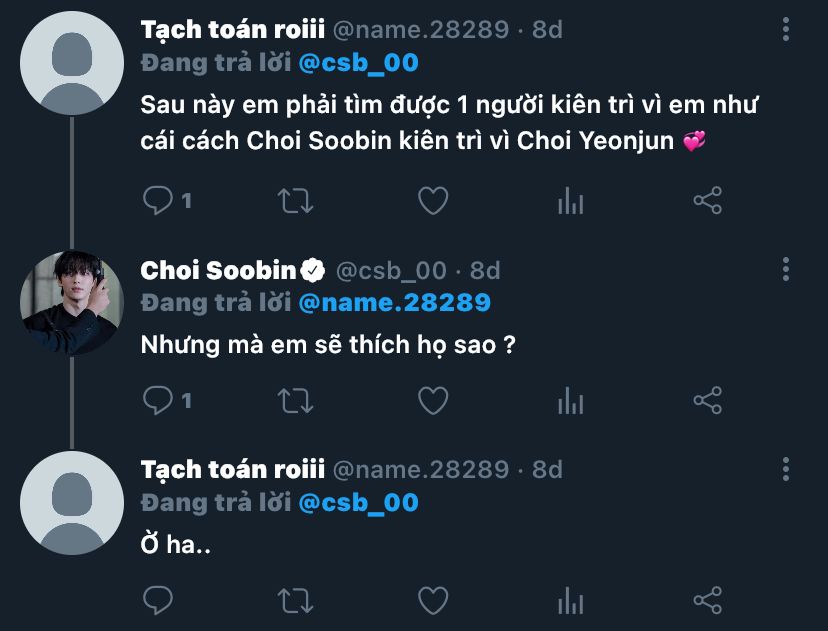Open @name.28289 mention in Soobin's reply
Image resolution: width=828 pixels, height=631 pixels.
pyautogui.click(x=395, y=301)
